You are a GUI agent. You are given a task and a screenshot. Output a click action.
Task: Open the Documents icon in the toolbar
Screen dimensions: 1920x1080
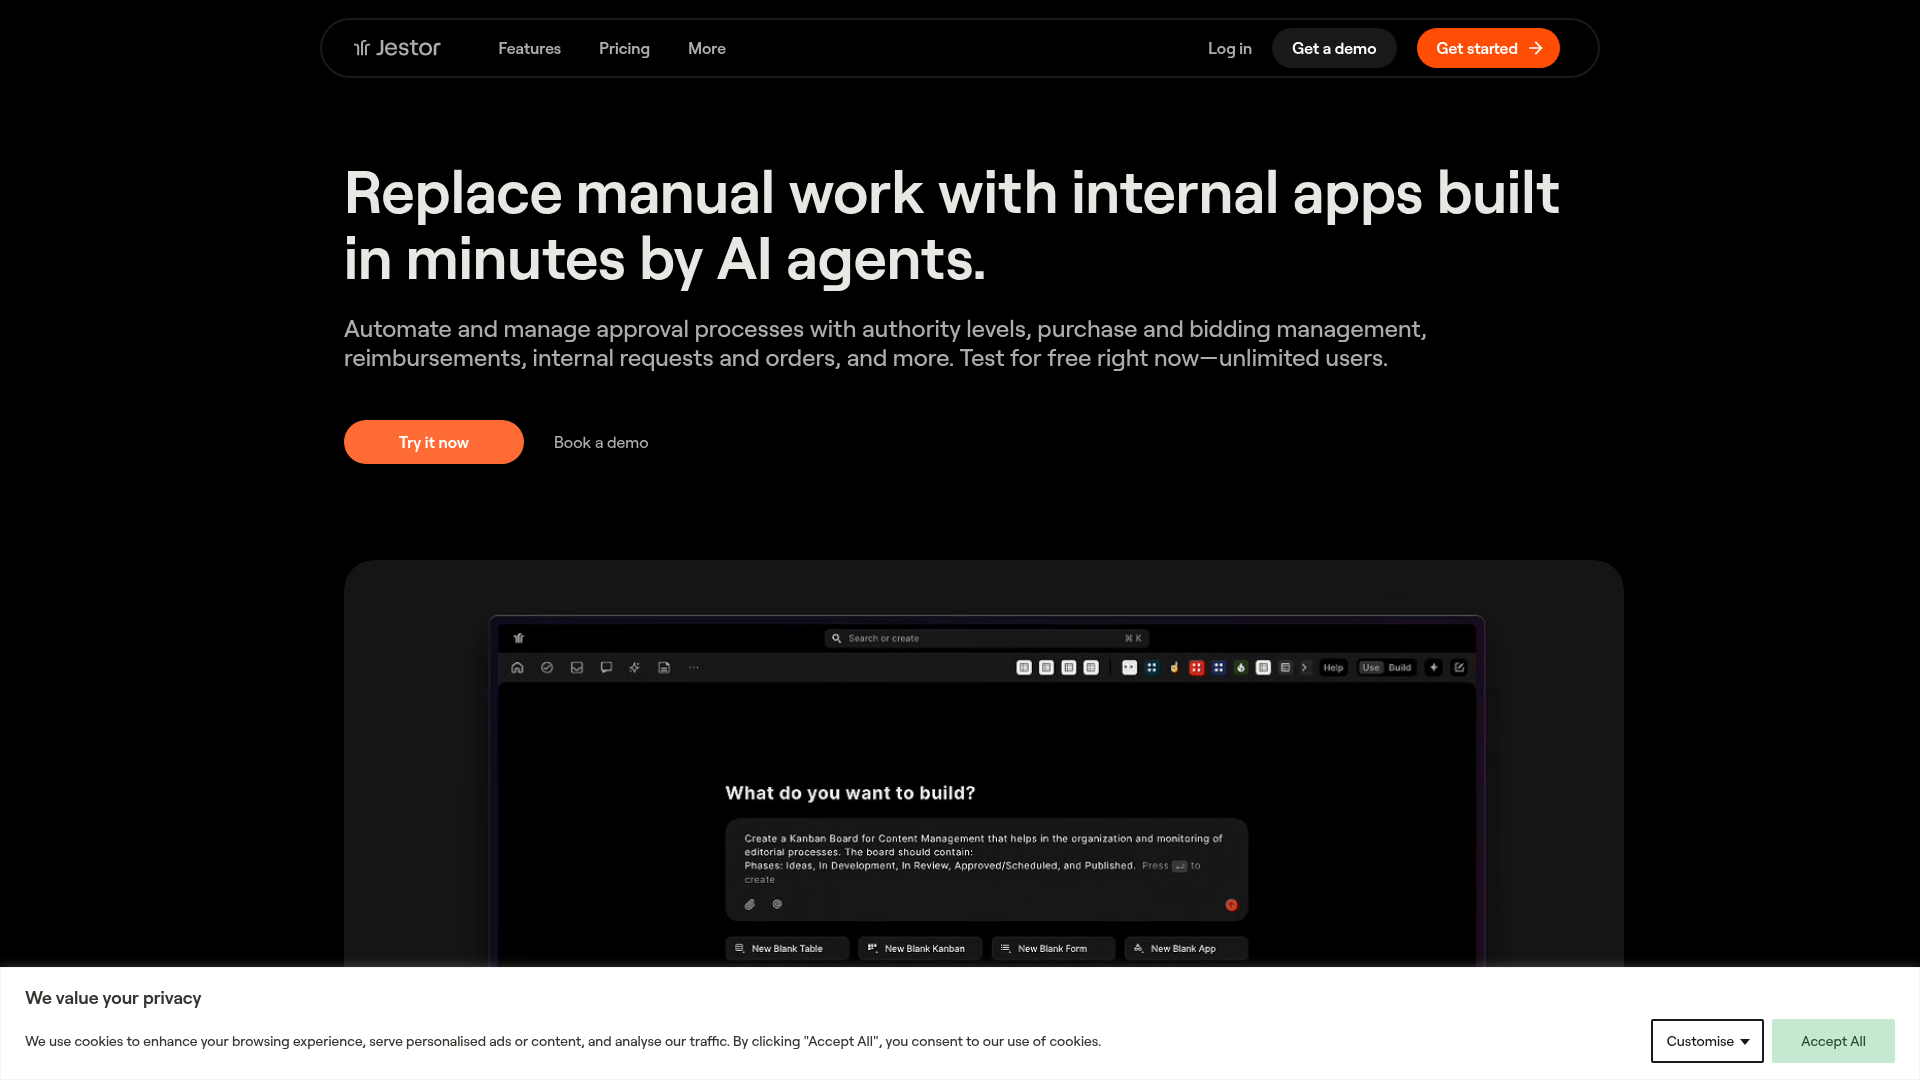click(x=664, y=667)
